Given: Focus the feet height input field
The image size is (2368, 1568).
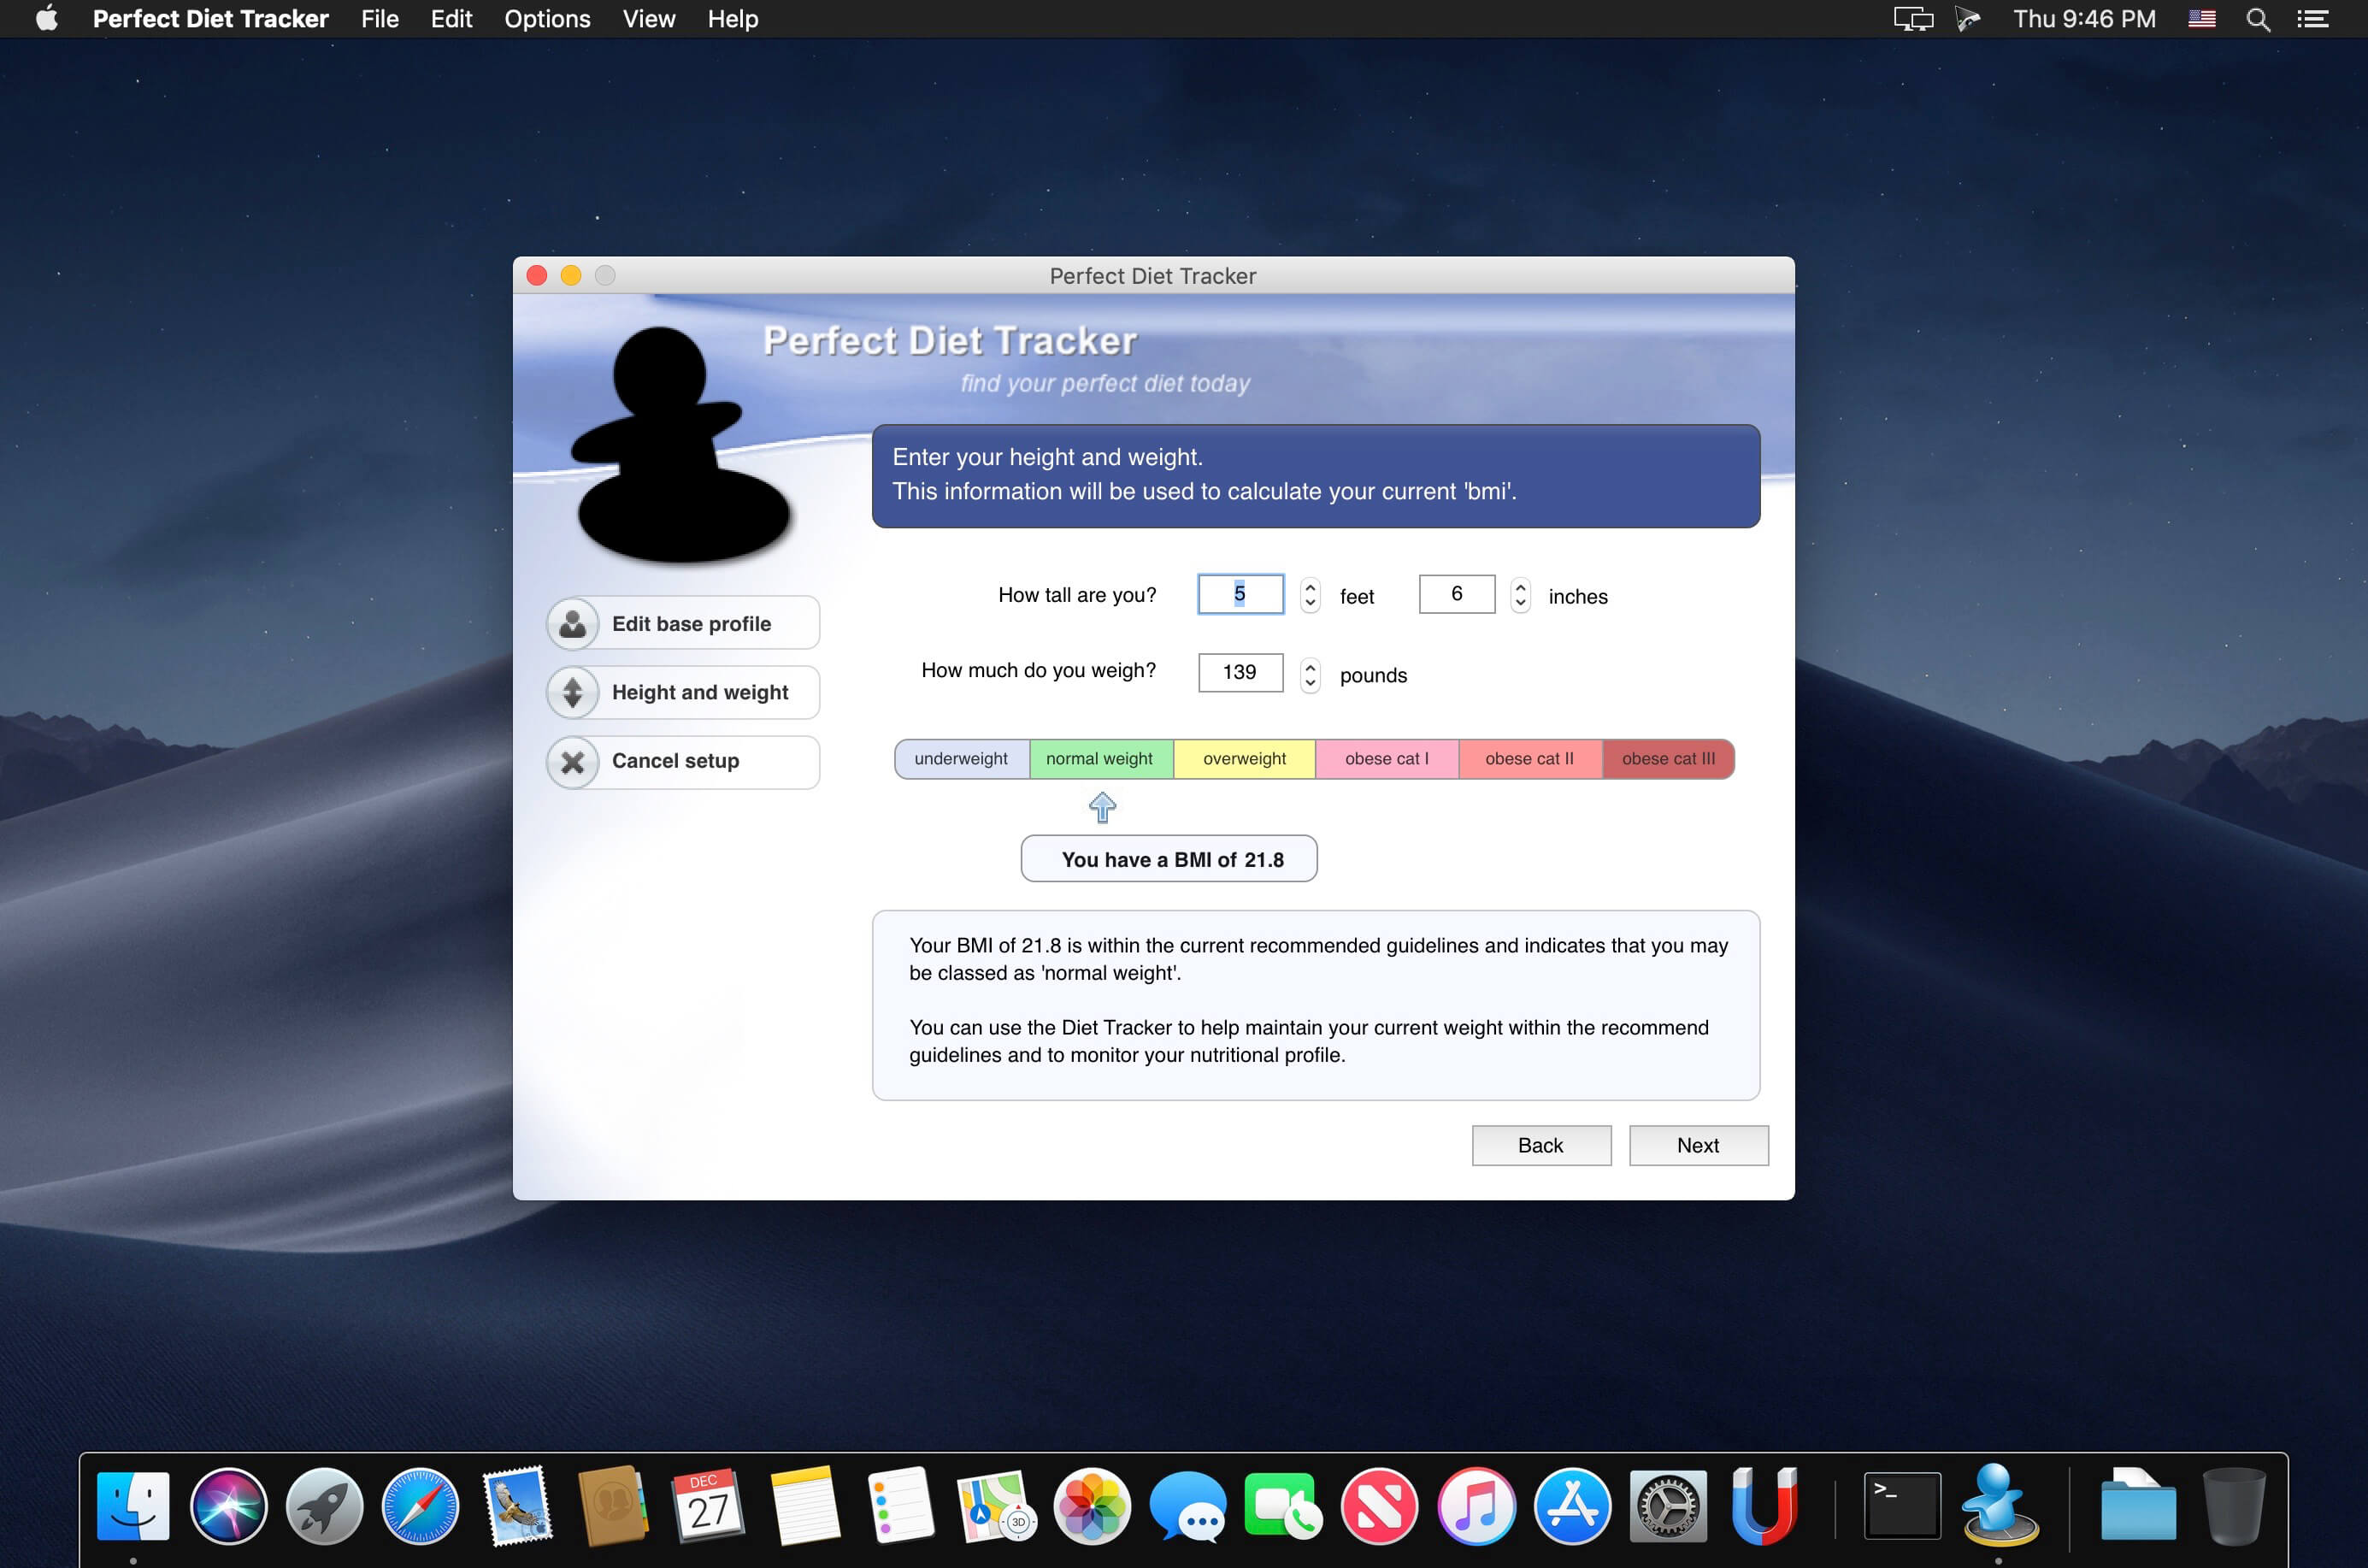Looking at the screenshot, I should [1240, 594].
